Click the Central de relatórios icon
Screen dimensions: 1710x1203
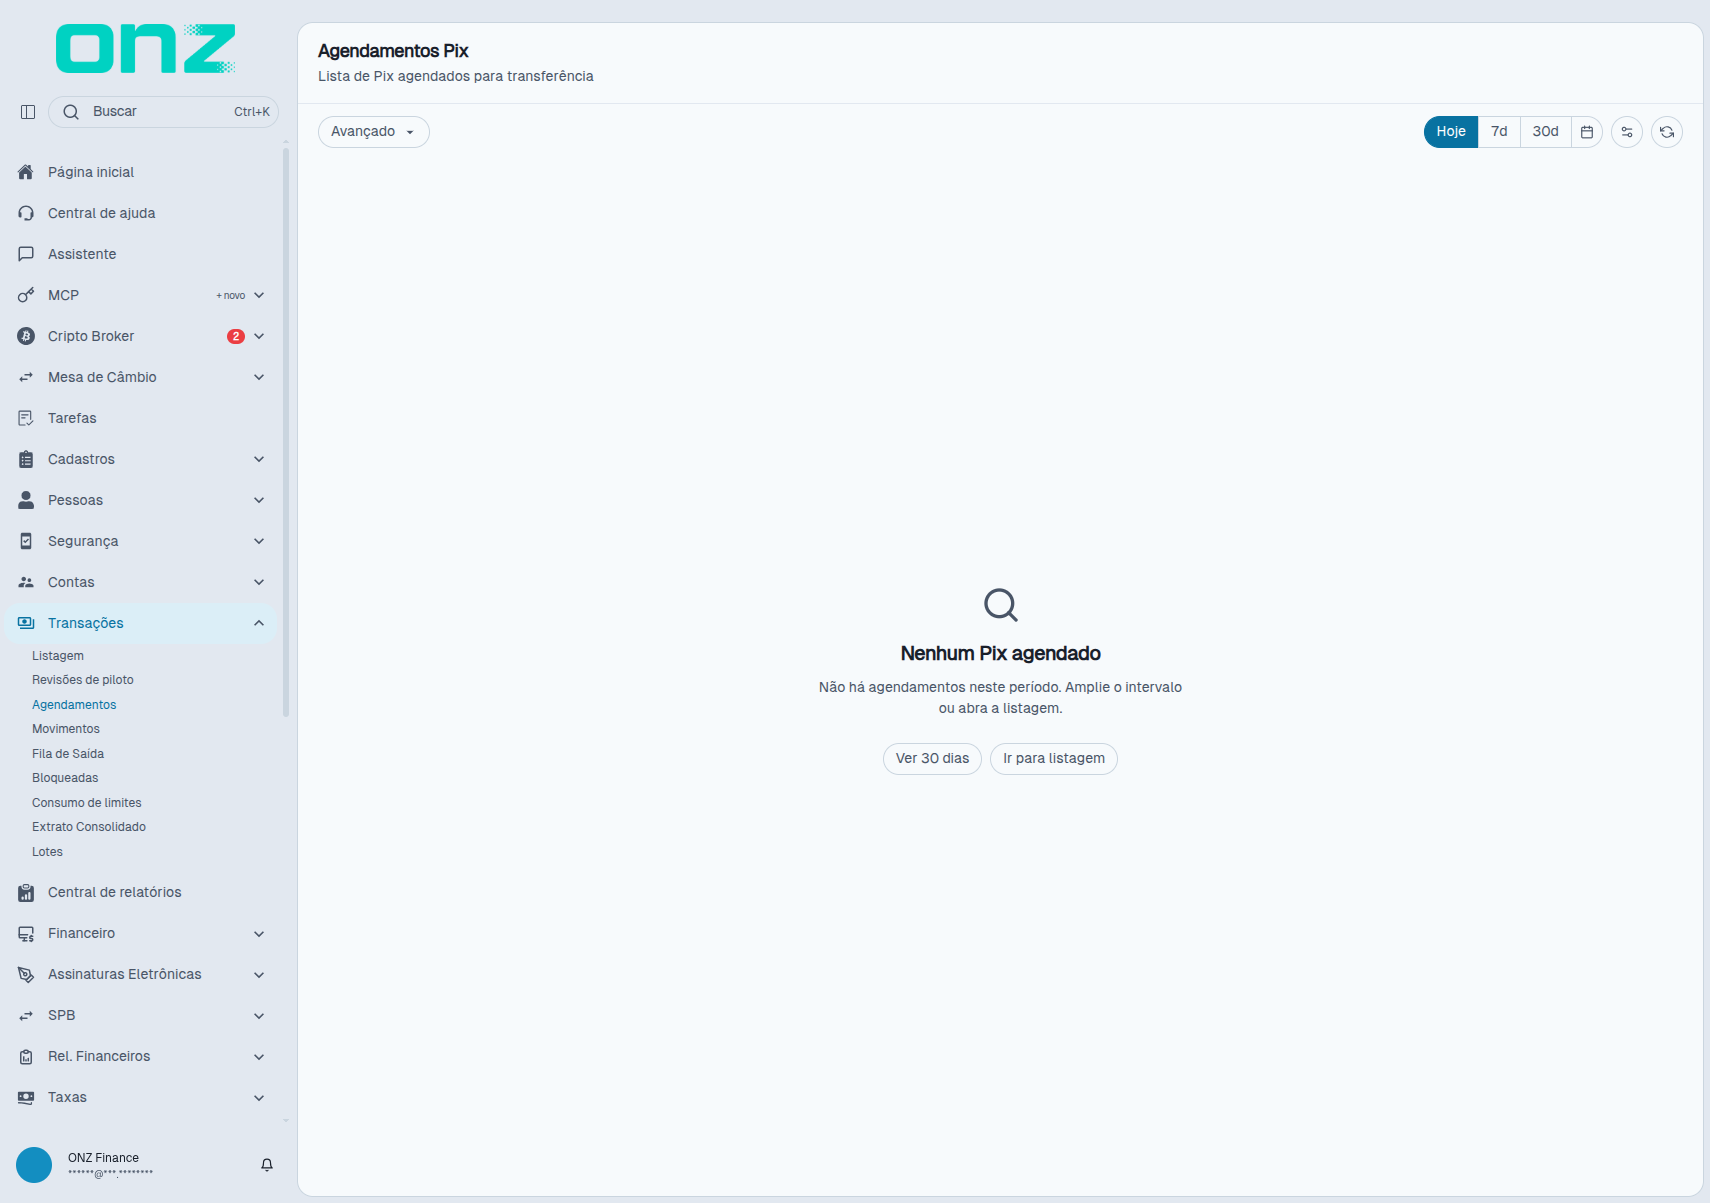click(26, 893)
